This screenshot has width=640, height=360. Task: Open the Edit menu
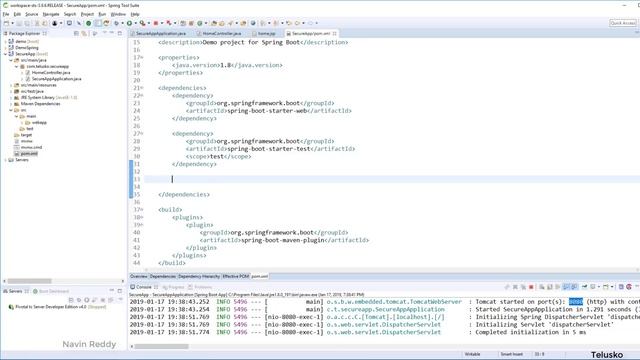[x=17, y=14]
